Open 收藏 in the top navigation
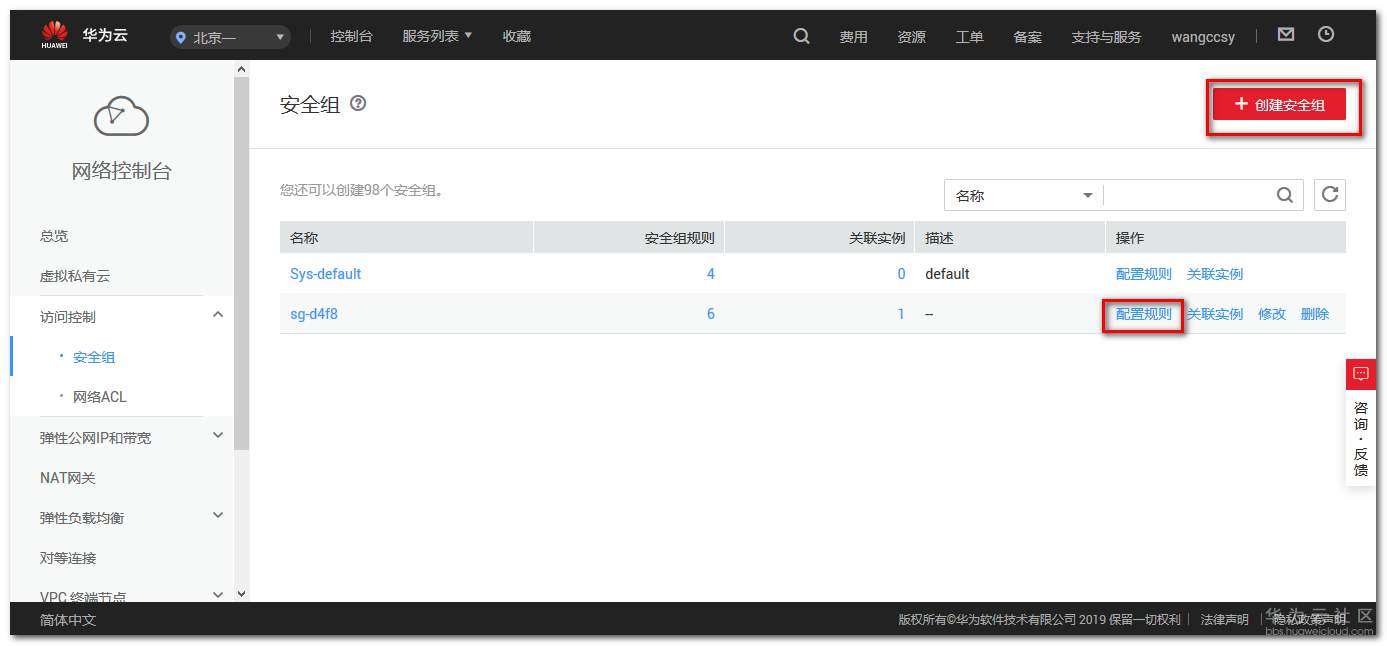1387x646 pixels. 517,36
